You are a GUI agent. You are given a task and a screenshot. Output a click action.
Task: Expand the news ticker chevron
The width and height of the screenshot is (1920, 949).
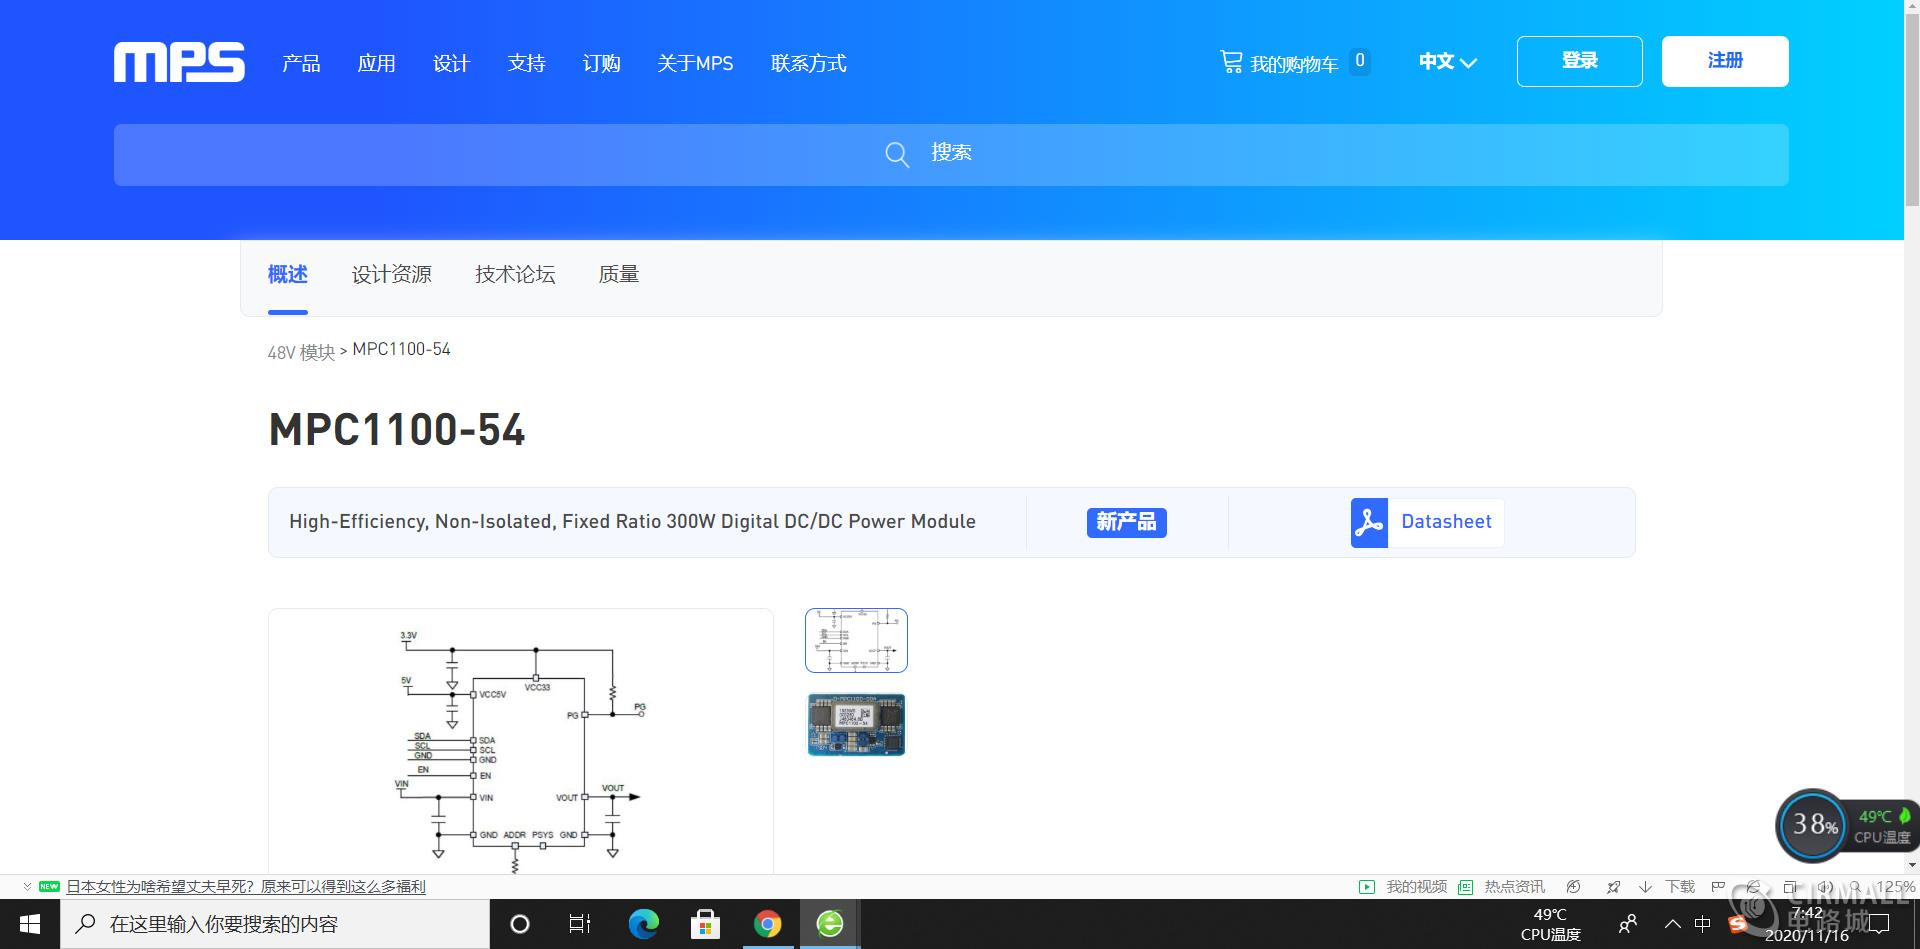27,886
